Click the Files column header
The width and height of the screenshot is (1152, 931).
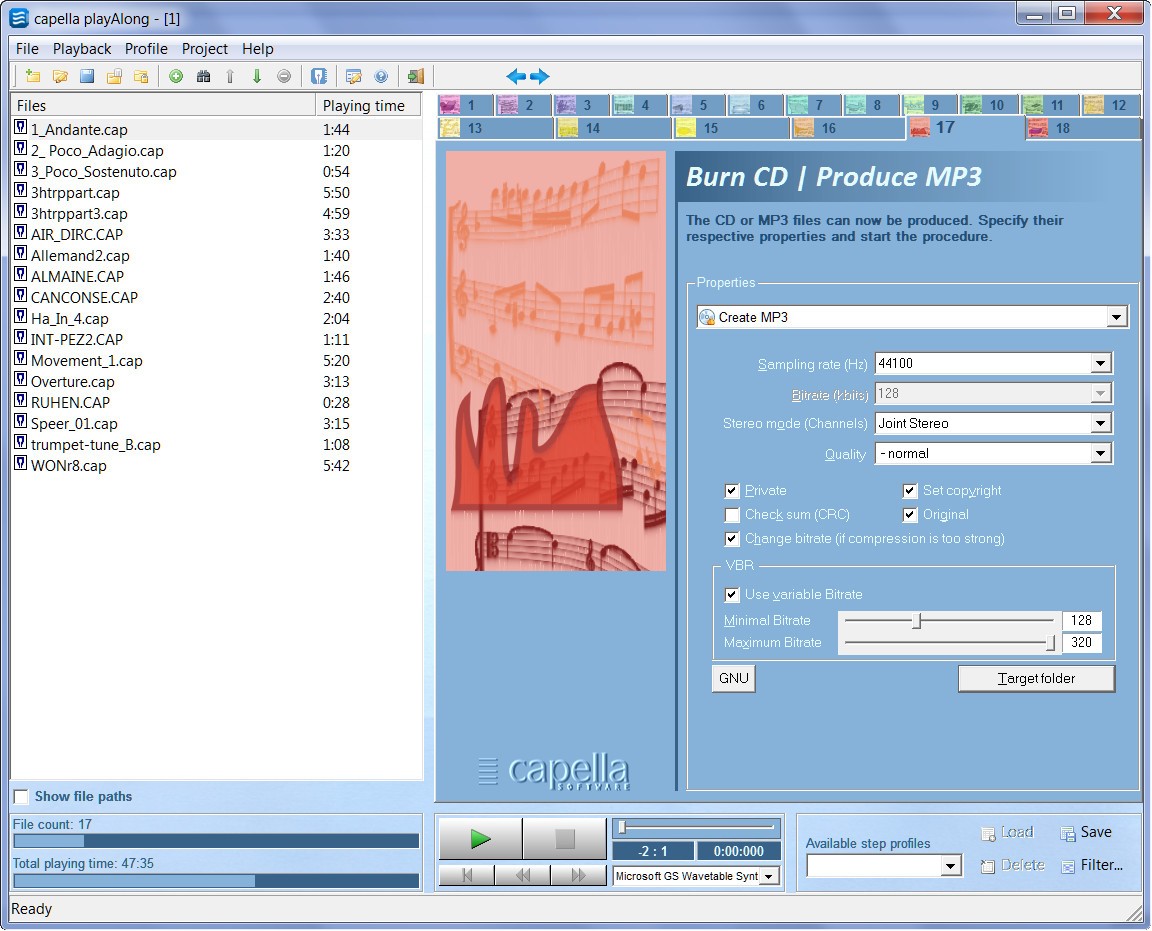(x=163, y=105)
